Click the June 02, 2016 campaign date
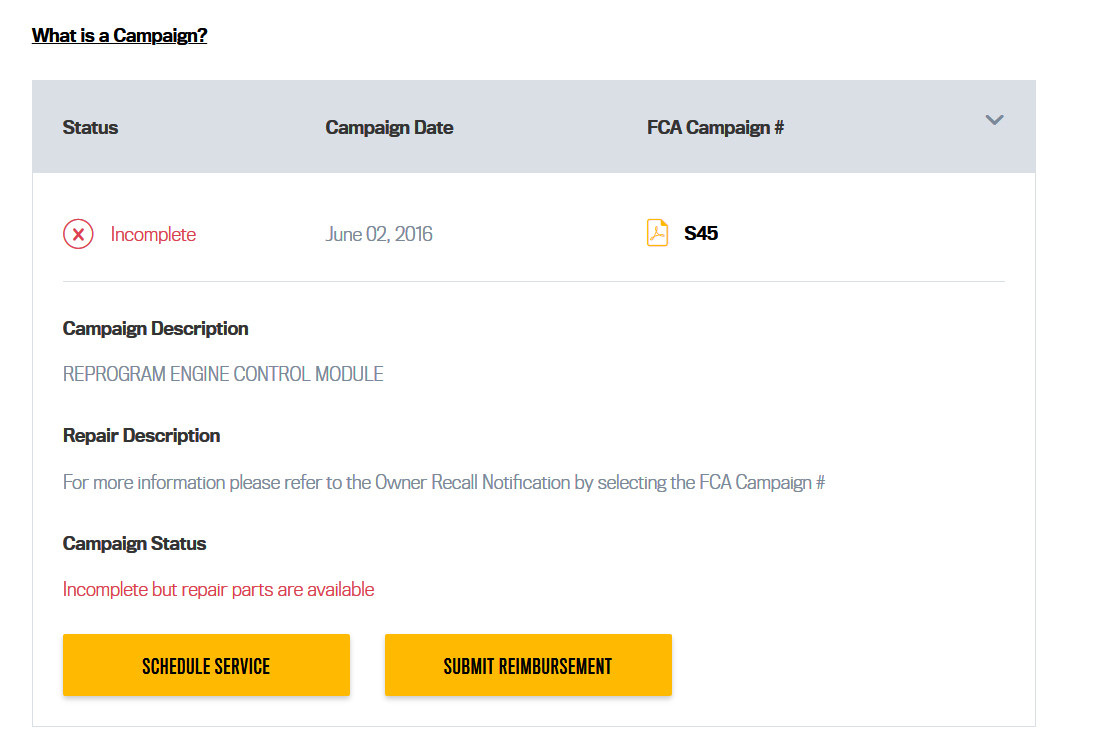 pos(379,234)
